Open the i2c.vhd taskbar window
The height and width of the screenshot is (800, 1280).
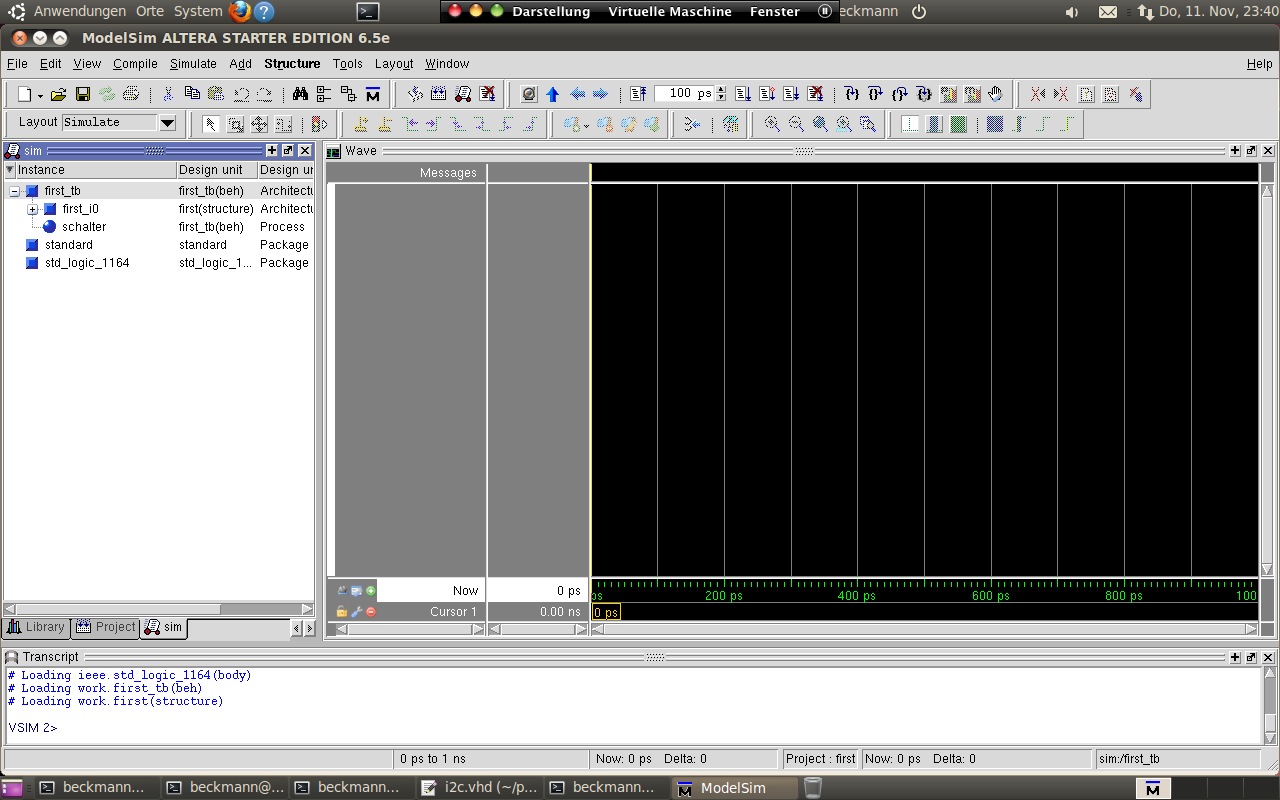(478, 788)
